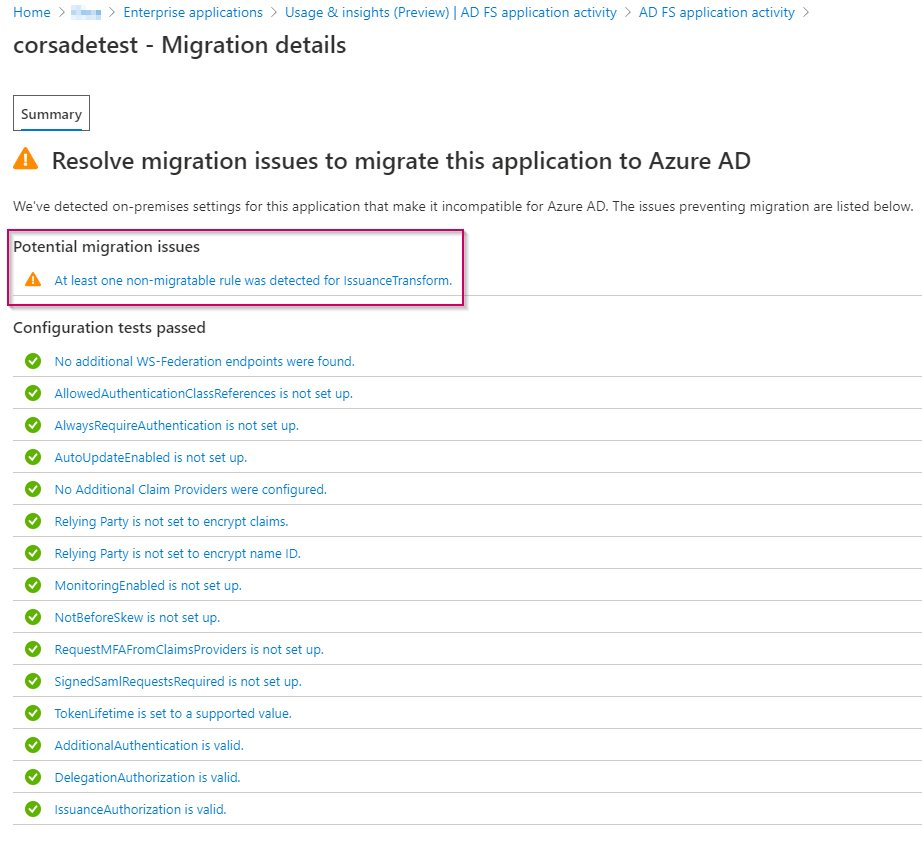
Task: Click green checkmark next to TokenLifetime test
Action: [x=33, y=713]
